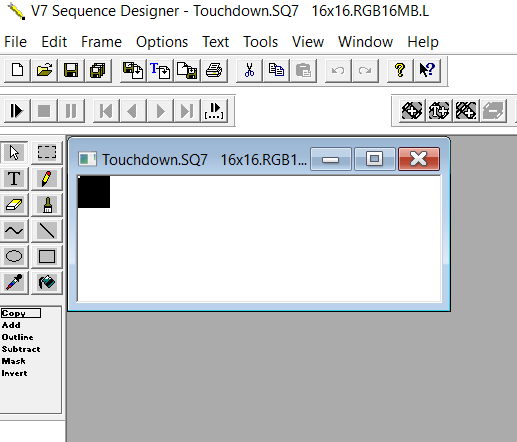Minimize the Touchdown.SQ7 child window
517x442 pixels.
pyautogui.click(x=331, y=159)
